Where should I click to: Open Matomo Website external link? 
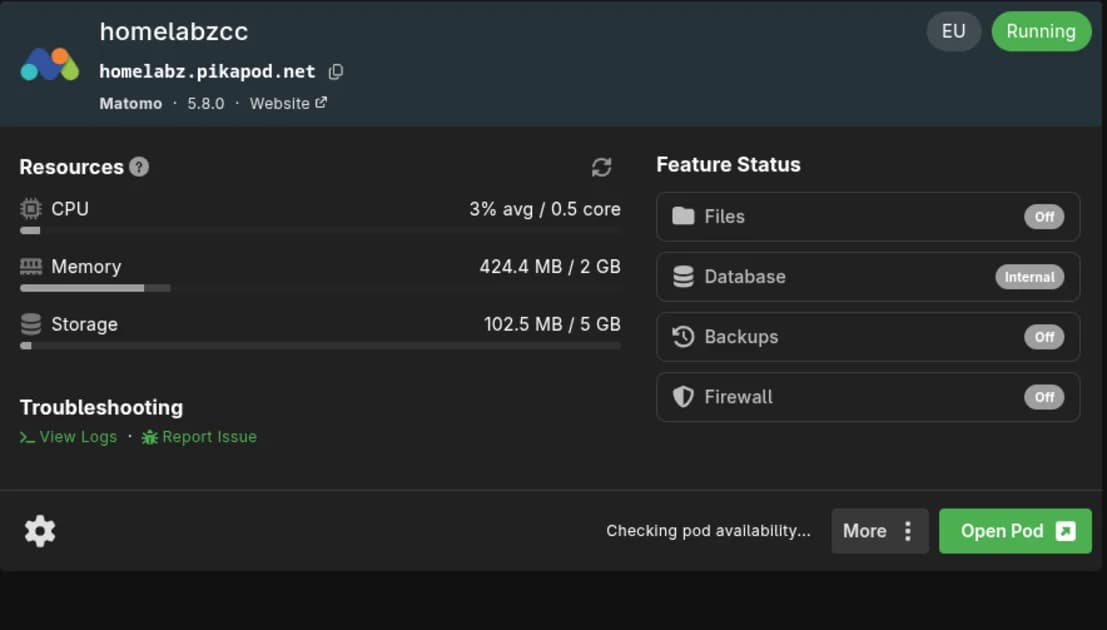click(288, 103)
